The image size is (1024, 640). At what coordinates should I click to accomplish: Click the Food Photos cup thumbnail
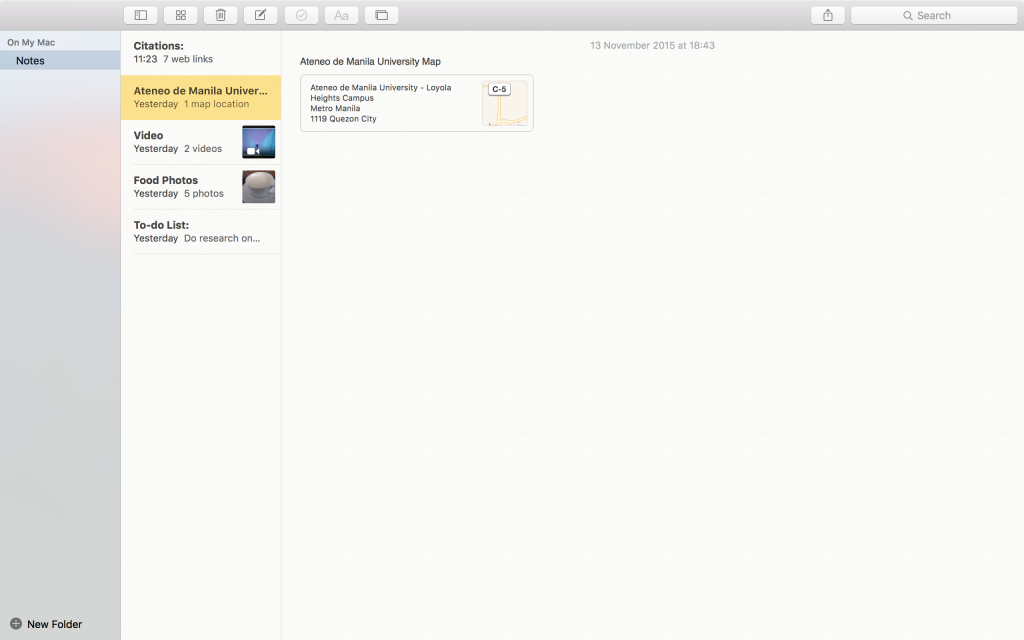click(259, 187)
